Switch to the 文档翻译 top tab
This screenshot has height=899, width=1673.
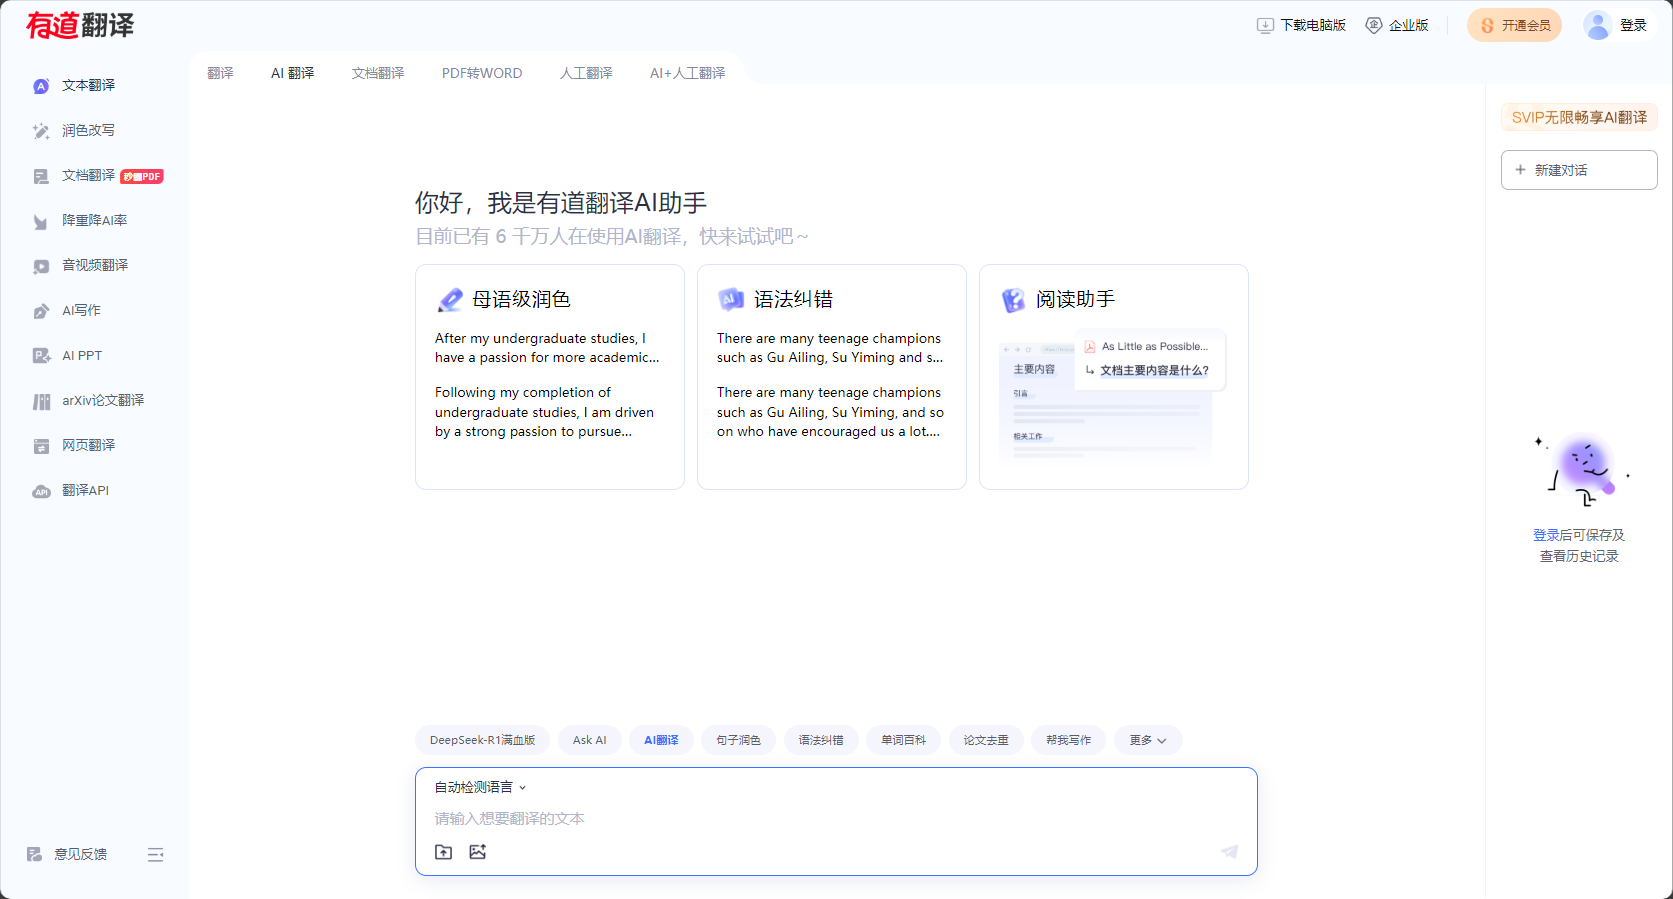point(378,73)
